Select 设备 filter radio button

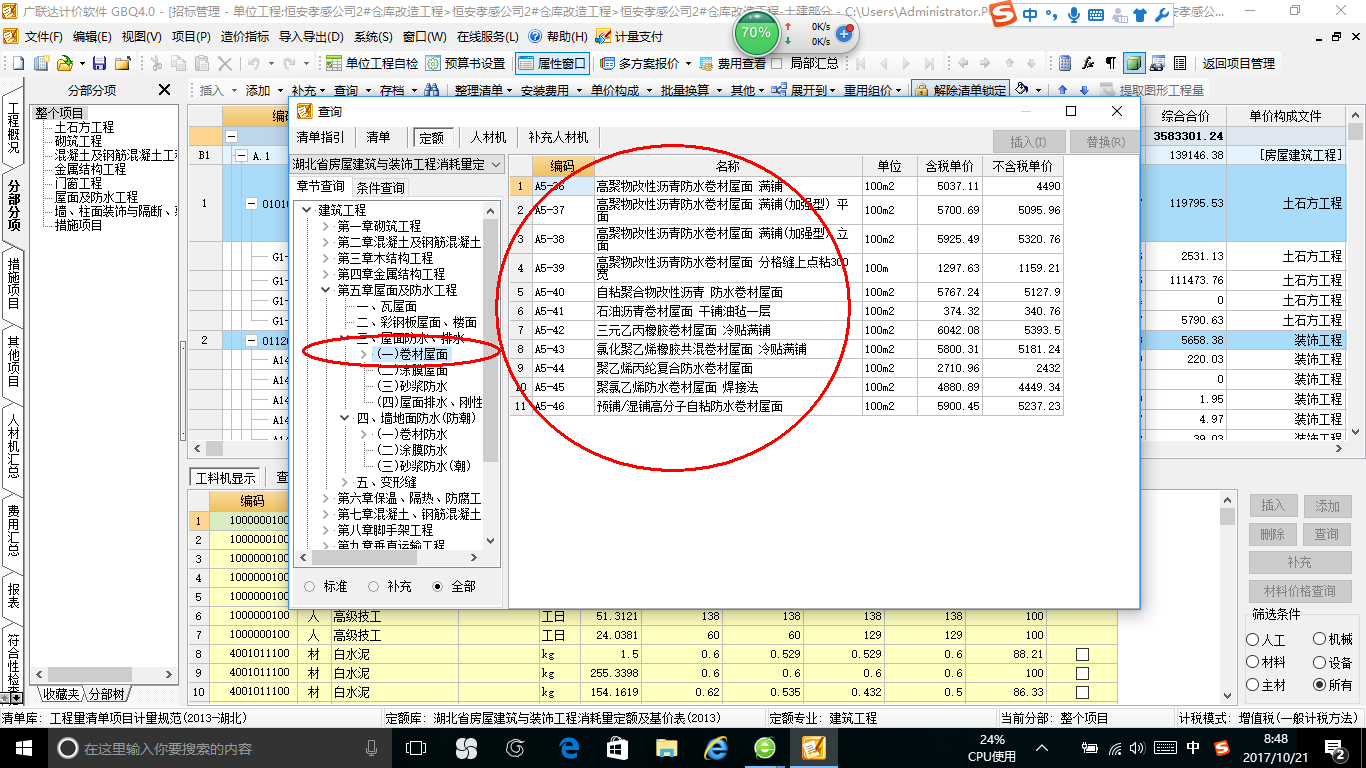pyautogui.click(x=1320, y=662)
